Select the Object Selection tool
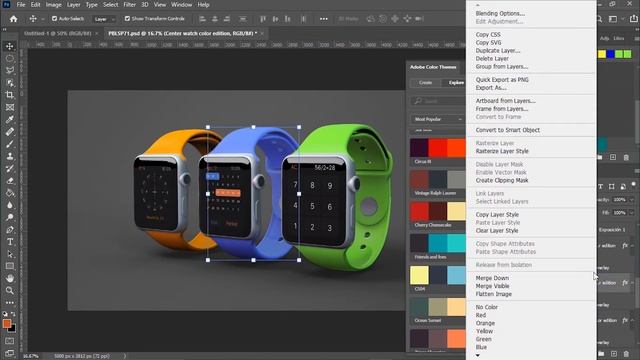Screen dimensions: 640x360 tap(10, 83)
